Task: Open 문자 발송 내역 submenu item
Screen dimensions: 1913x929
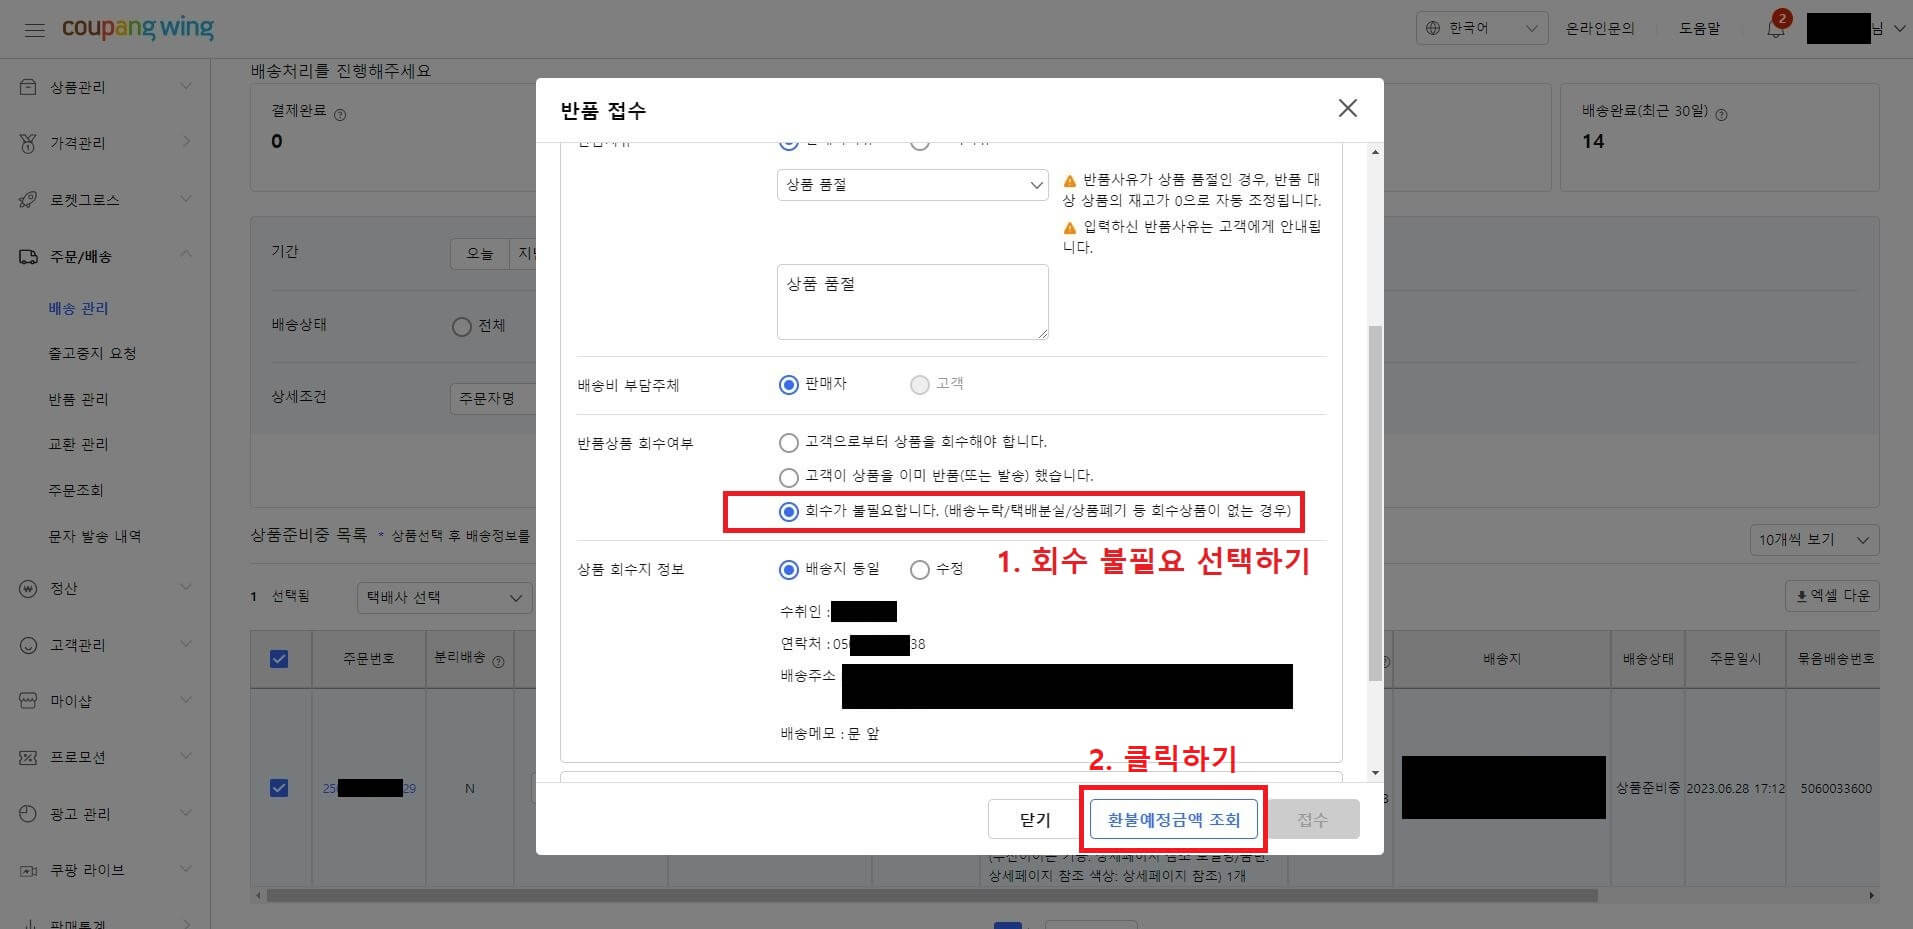Action: [95, 537]
